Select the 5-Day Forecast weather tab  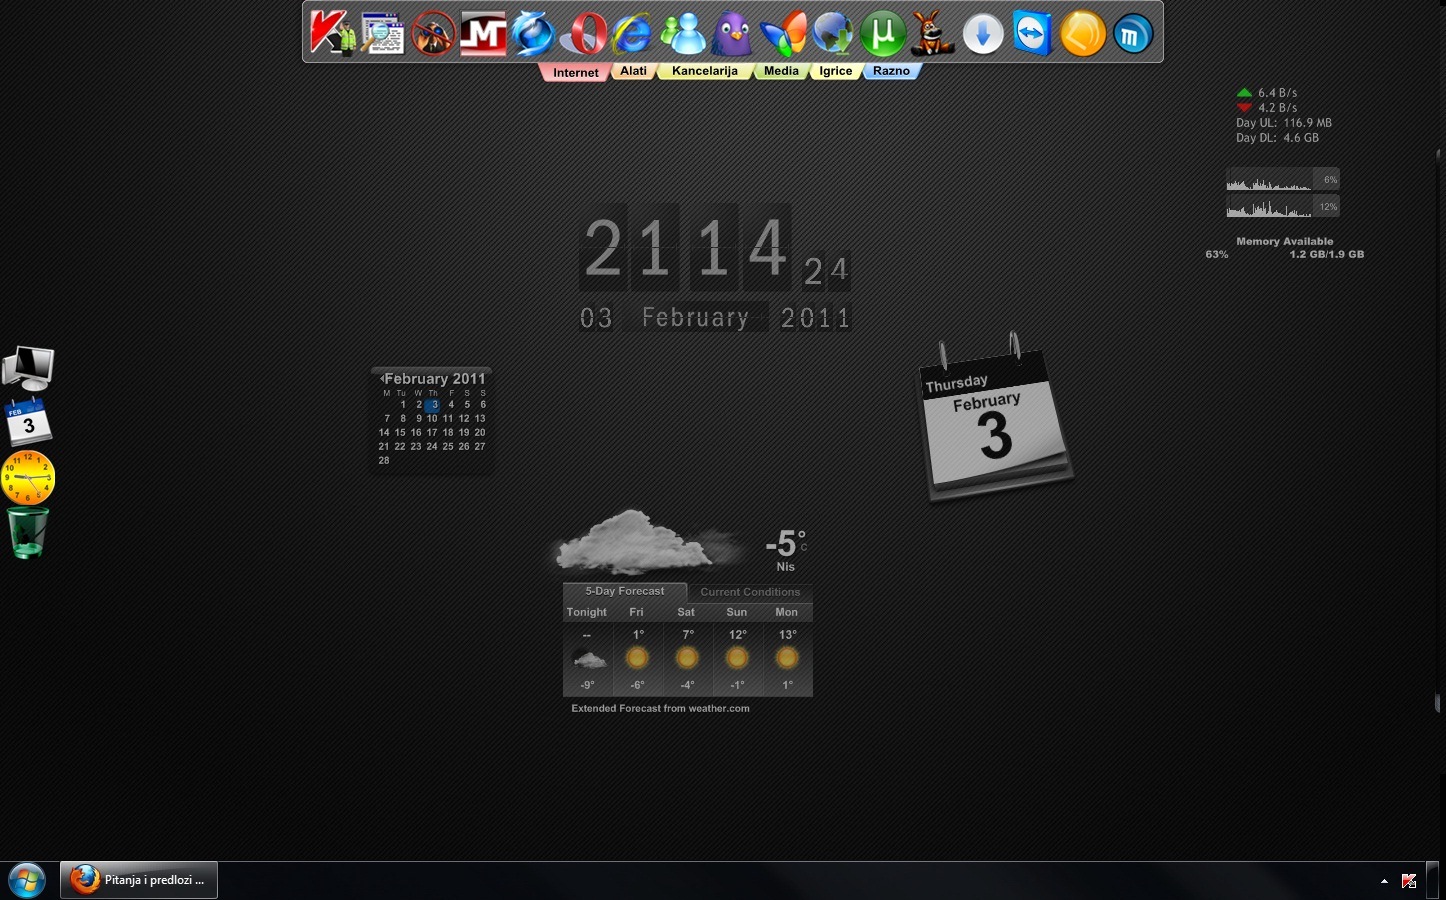click(x=625, y=591)
